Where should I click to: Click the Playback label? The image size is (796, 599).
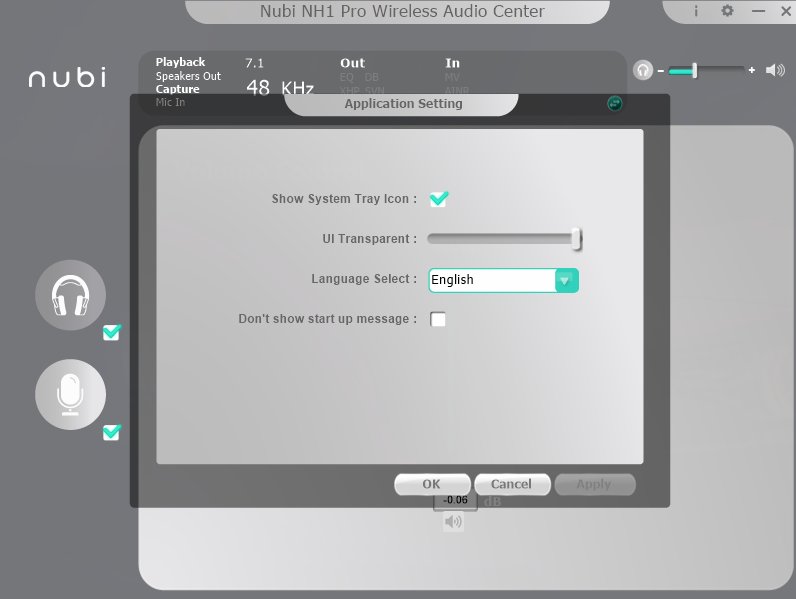tap(180, 62)
